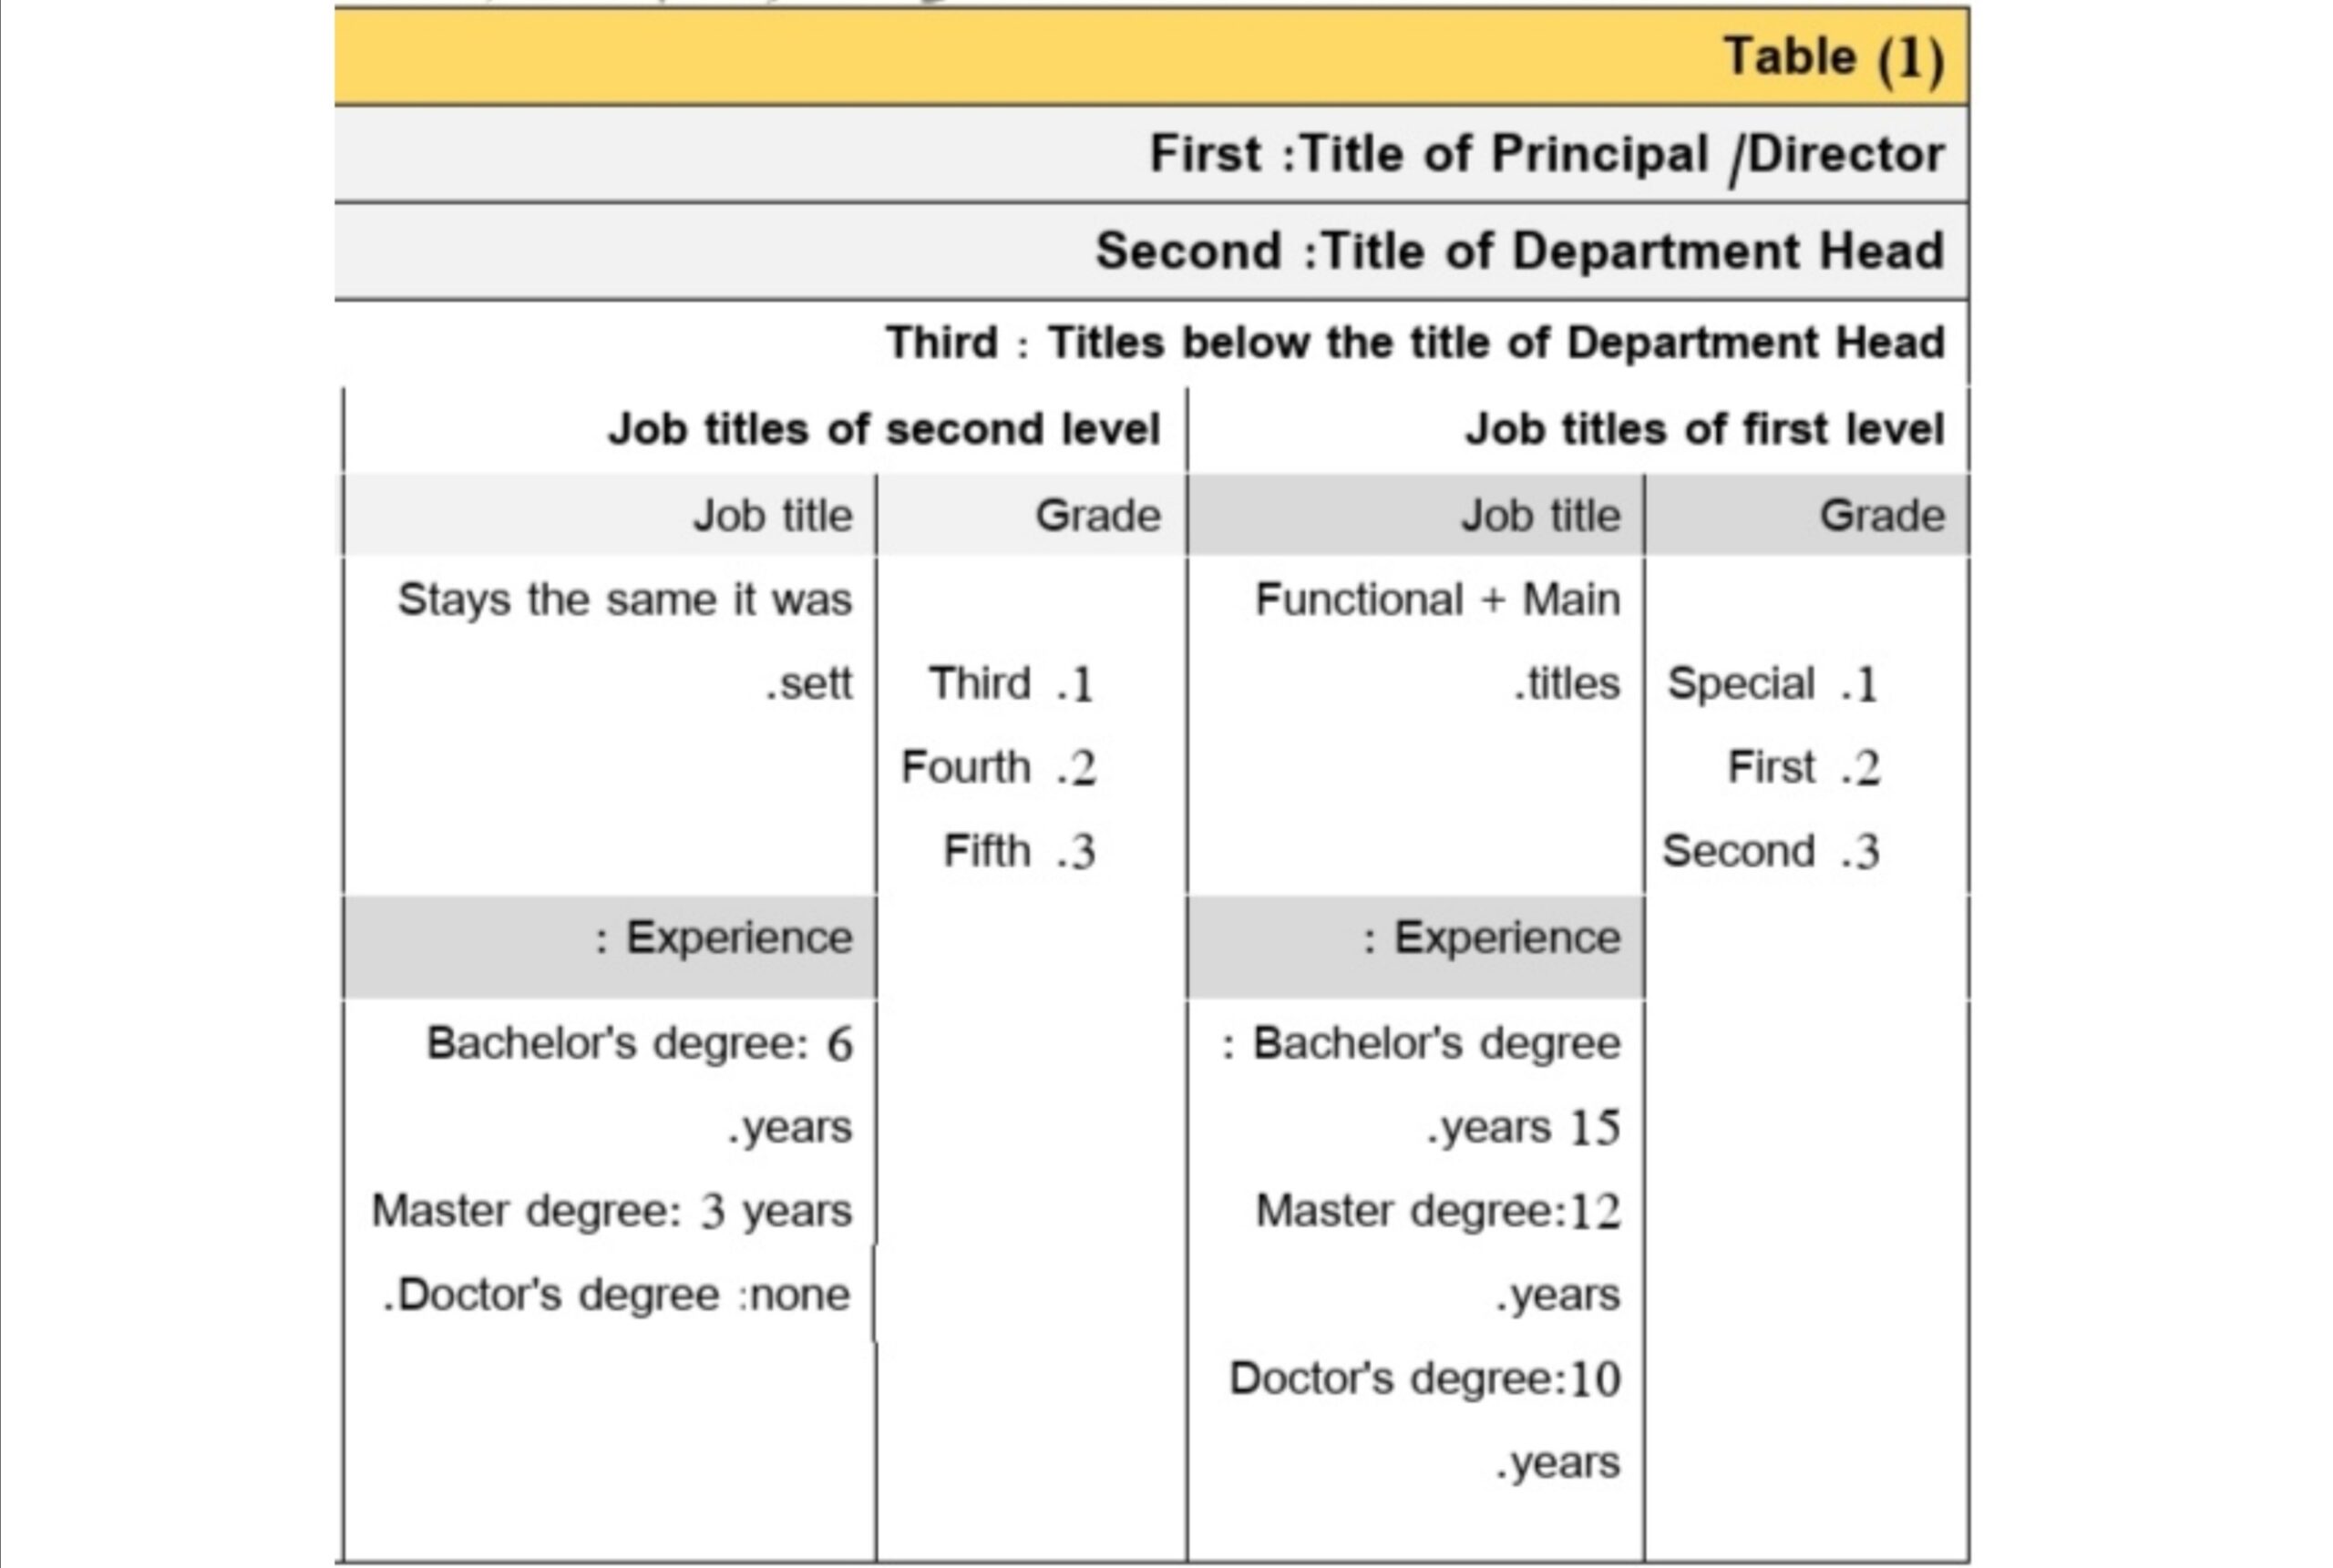Select the Fourth .2 grade entry
The height and width of the screenshot is (1568, 2333).
pyautogui.click(x=998, y=768)
